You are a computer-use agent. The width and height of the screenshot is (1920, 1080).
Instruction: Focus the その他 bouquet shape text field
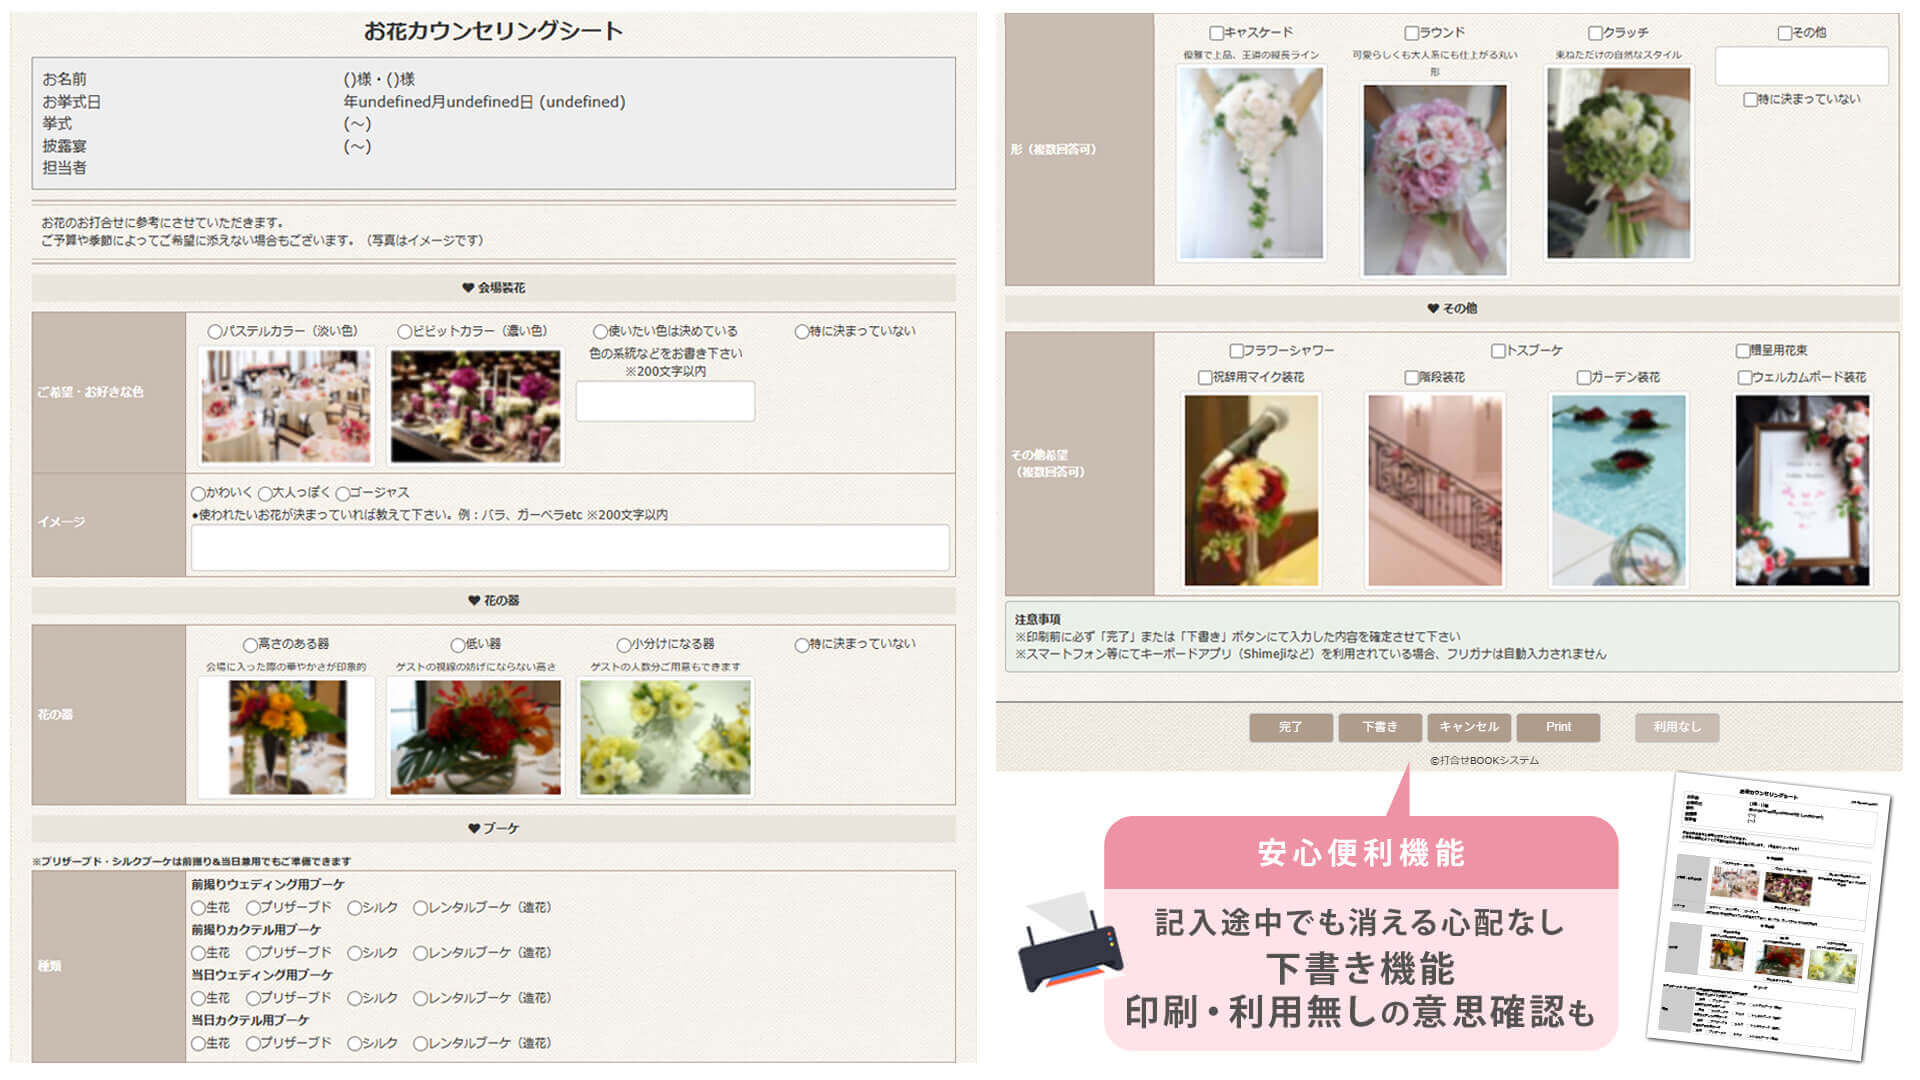[x=1802, y=66]
